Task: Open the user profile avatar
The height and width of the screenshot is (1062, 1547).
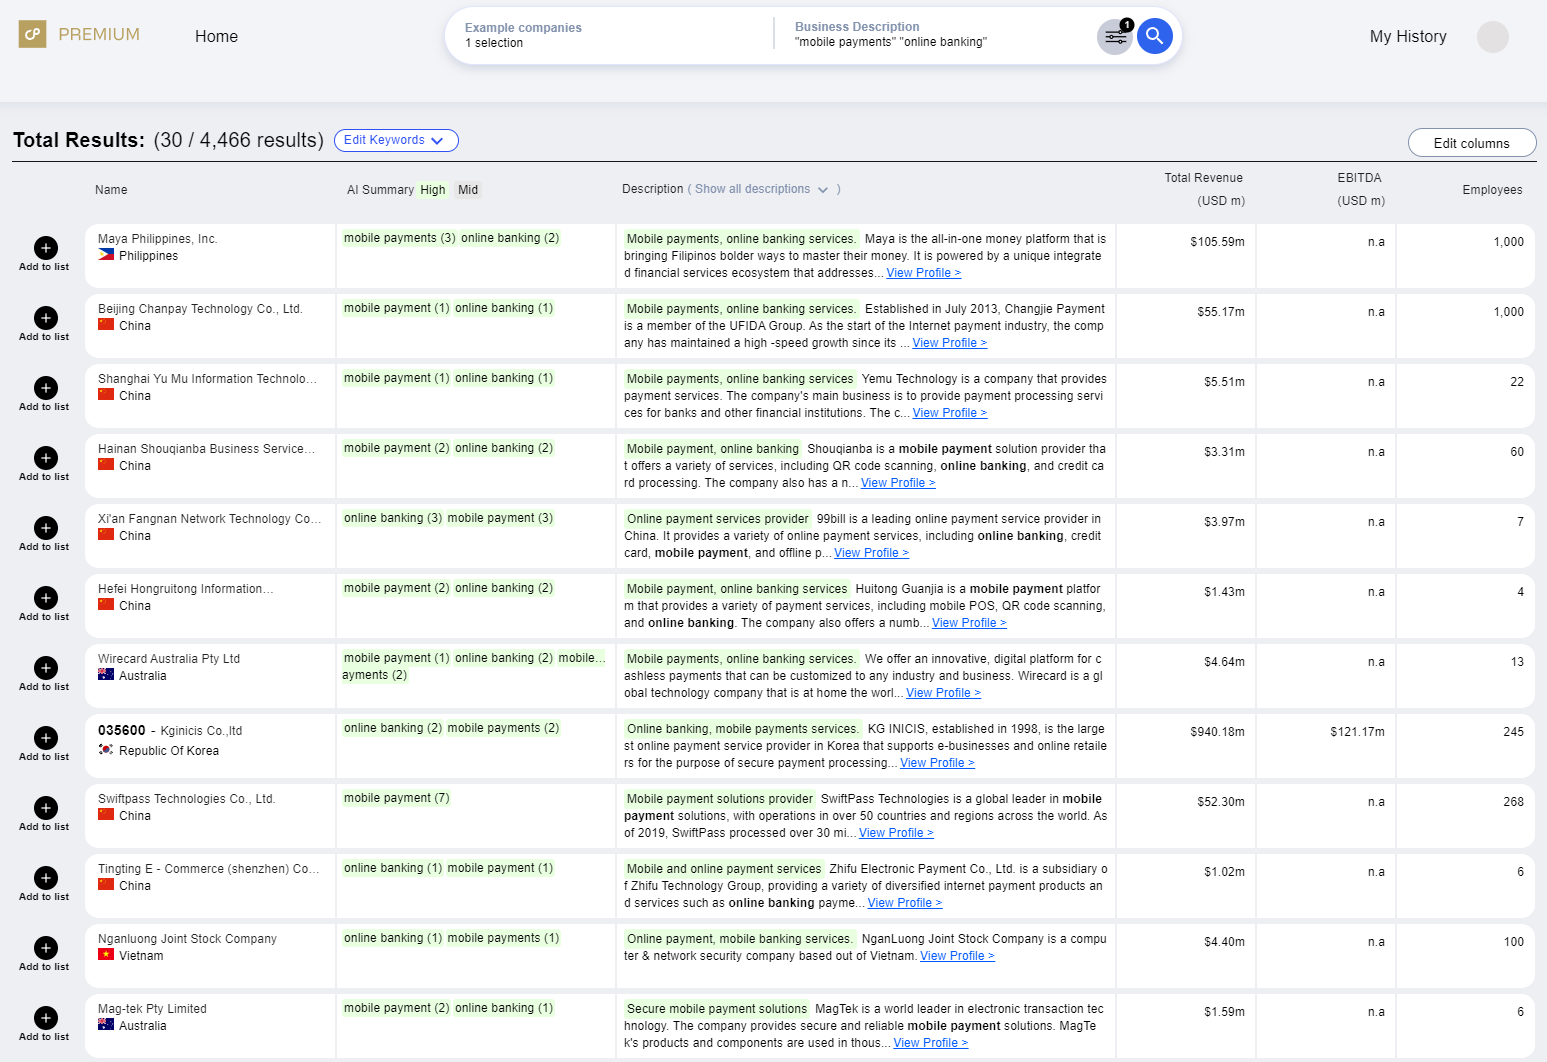Action: pyautogui.click(x=1492, y=37)
